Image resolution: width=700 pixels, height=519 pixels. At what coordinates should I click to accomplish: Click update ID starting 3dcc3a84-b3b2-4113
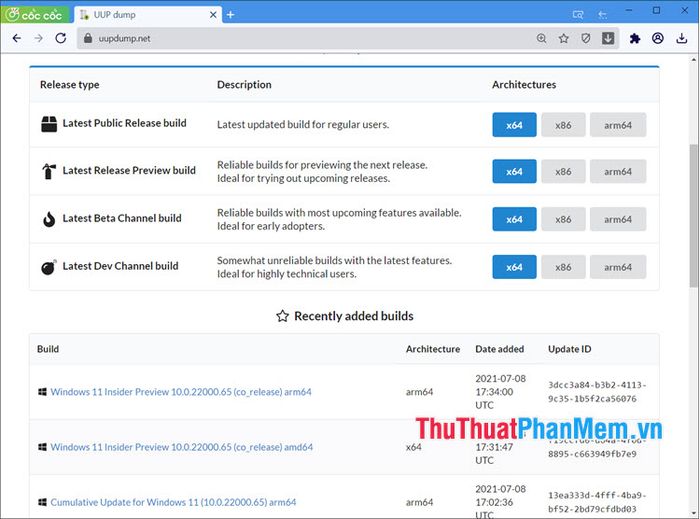click(x=597, y=392)
